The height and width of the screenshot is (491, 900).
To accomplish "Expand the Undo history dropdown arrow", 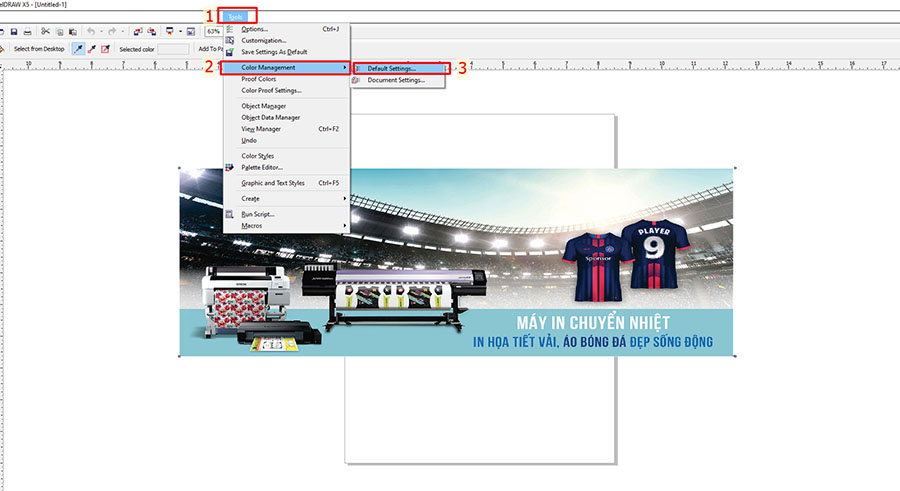I will (x=101, y=32).
